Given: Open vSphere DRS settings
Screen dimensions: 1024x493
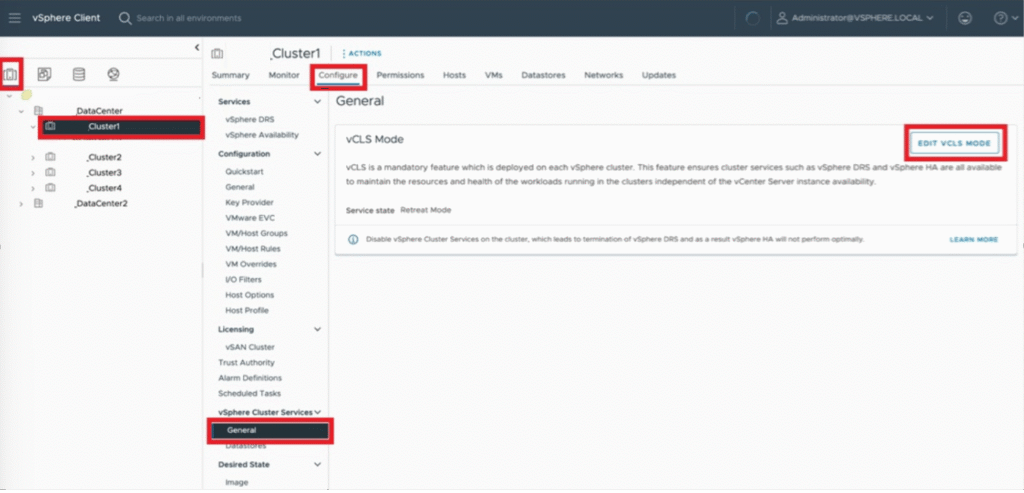Looking at the screenshot, I should click(250, 119).
